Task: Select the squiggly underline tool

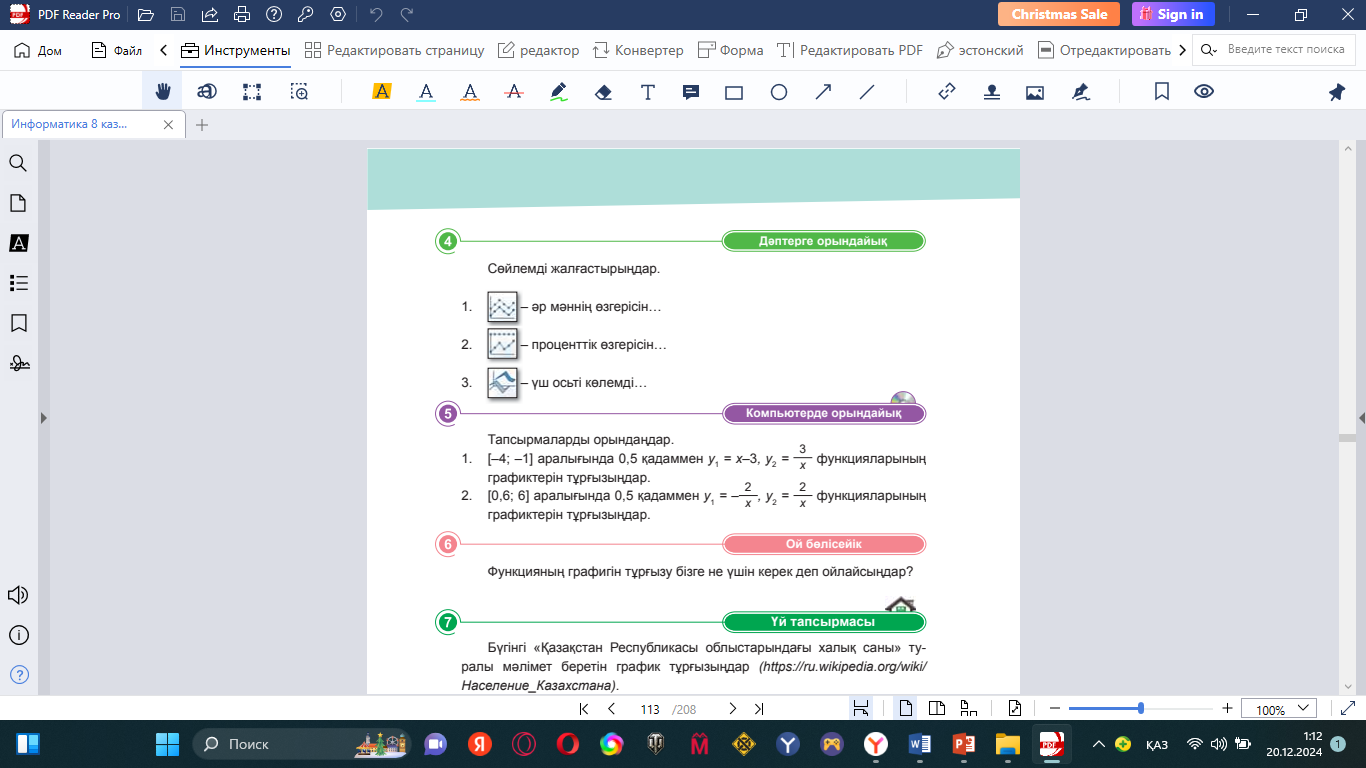Action: (470, 92)
